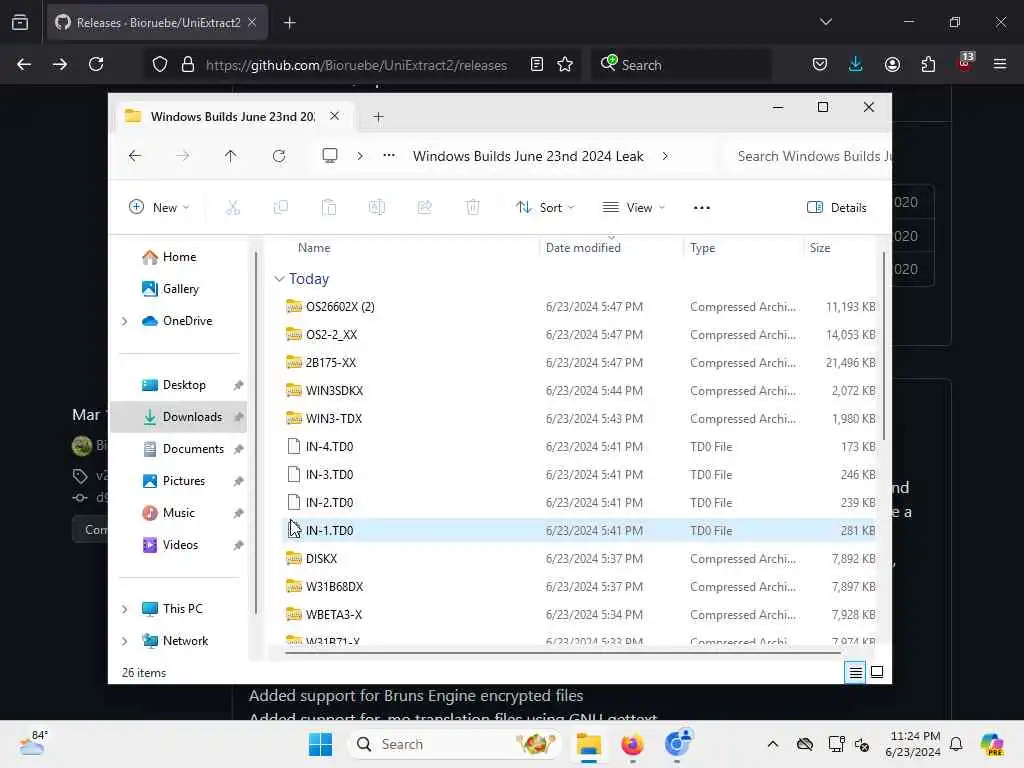Open Desktop in navigation pane

point(184,385)
